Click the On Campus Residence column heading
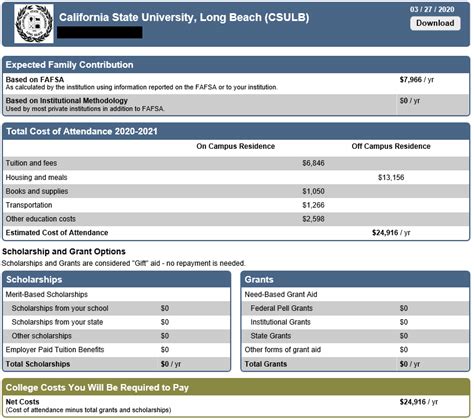This screenshot has height=420, width=474. (236, 146)
